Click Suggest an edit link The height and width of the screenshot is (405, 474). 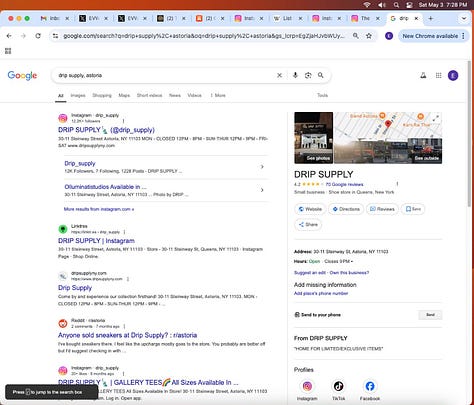point(310,273)
